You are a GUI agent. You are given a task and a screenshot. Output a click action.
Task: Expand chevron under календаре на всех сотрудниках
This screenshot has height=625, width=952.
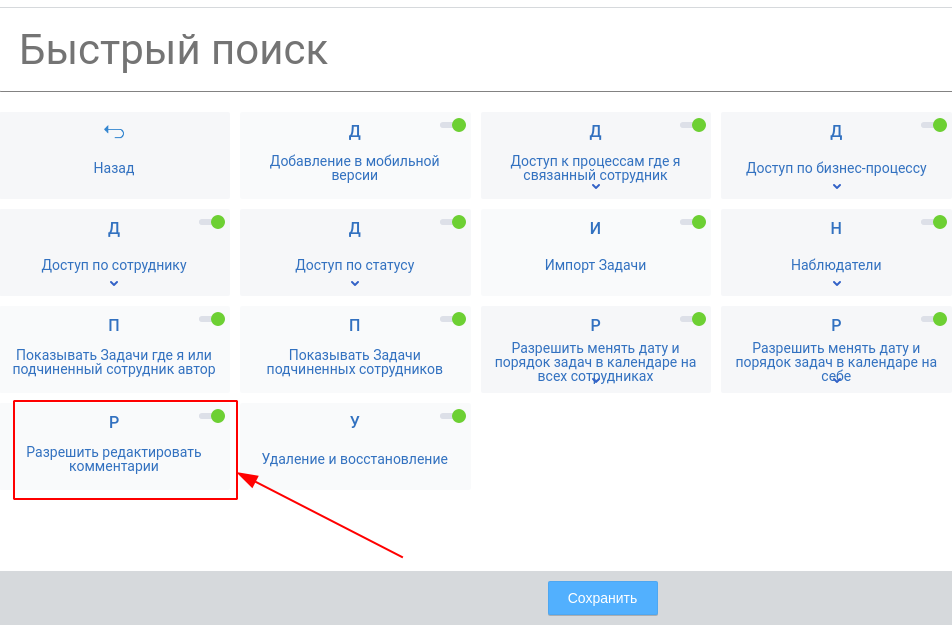point(596,381)
